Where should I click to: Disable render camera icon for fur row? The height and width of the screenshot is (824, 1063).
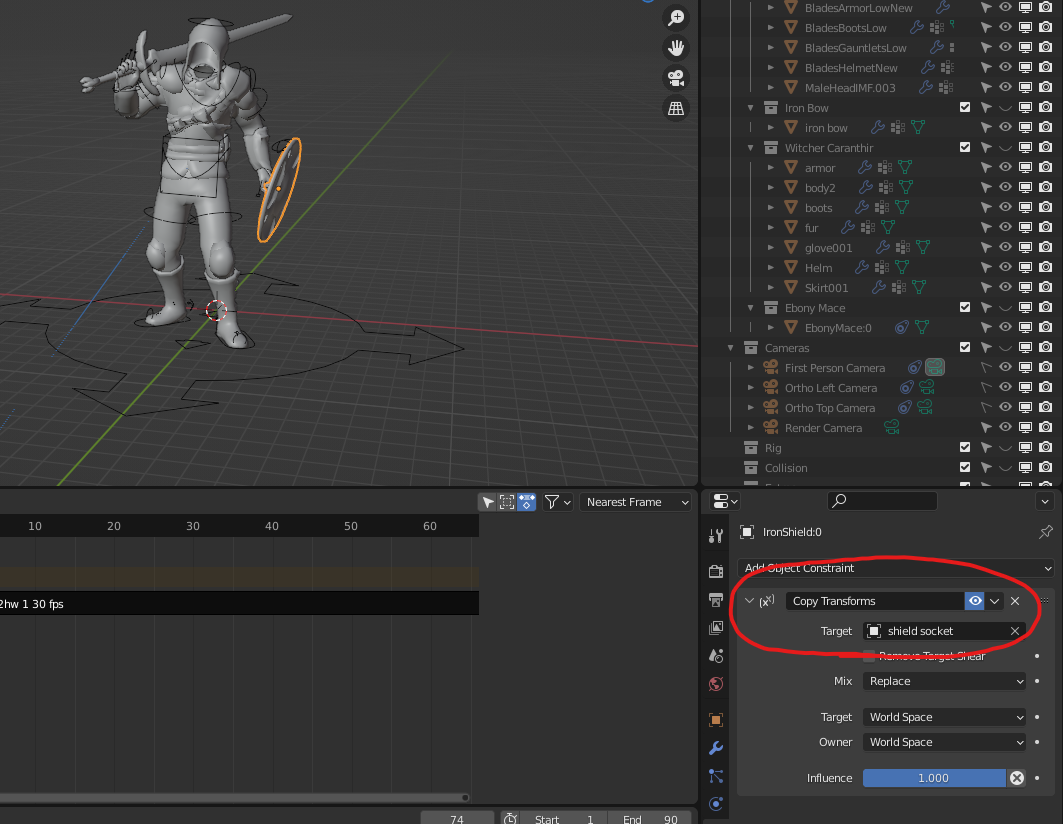point(1046,227)
